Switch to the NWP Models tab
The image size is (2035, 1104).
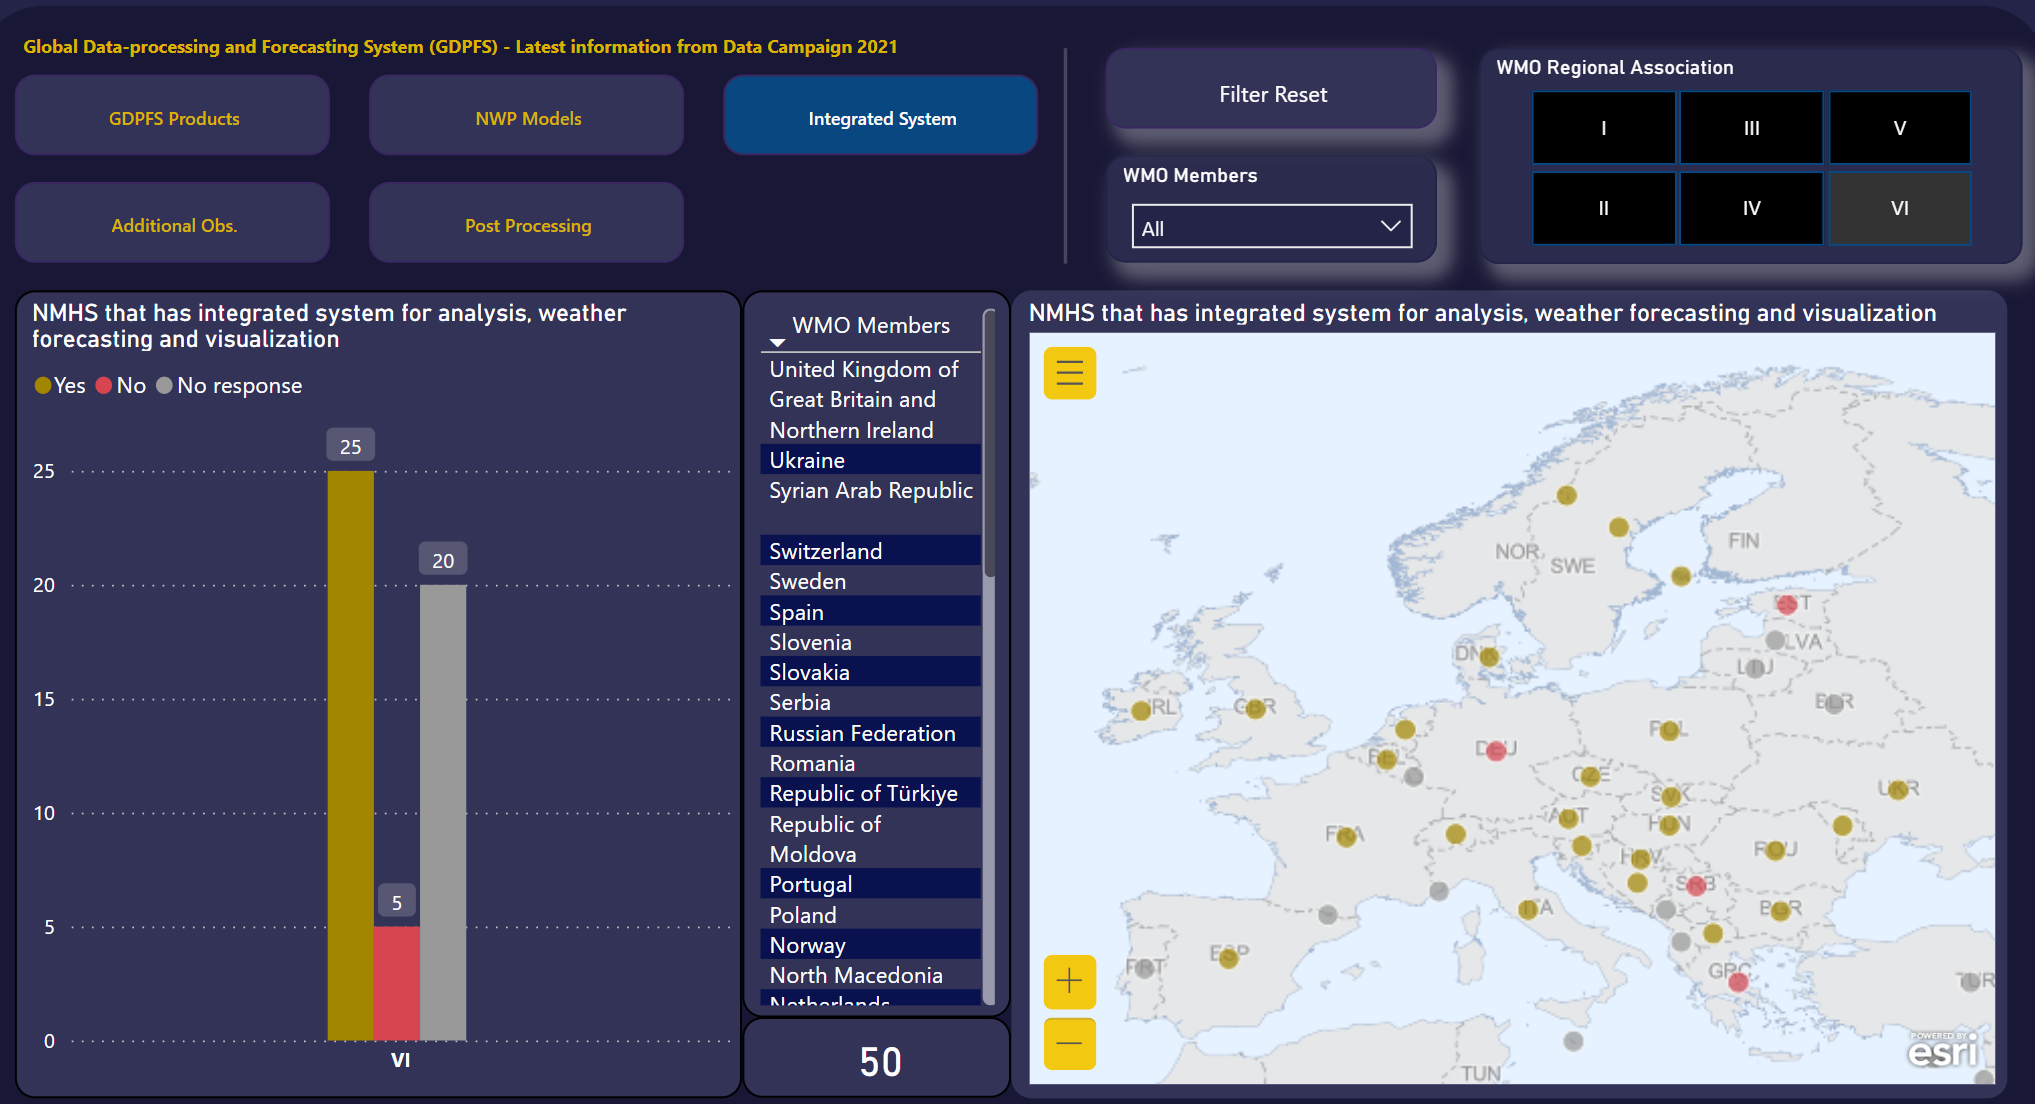527,118
